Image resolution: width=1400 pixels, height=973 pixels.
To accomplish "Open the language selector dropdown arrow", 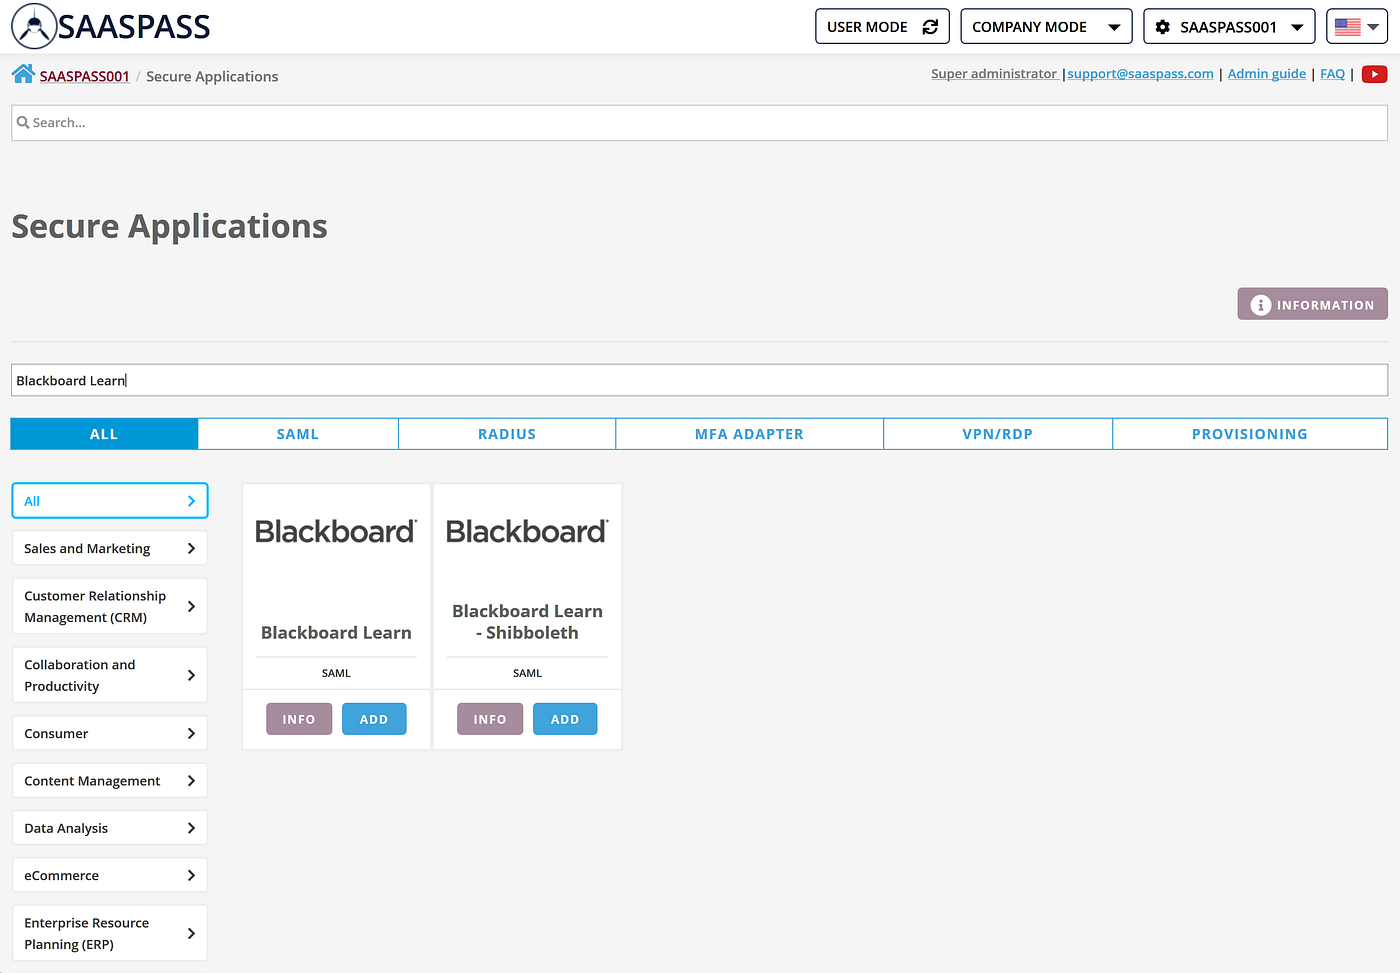I will [1373, 27].
